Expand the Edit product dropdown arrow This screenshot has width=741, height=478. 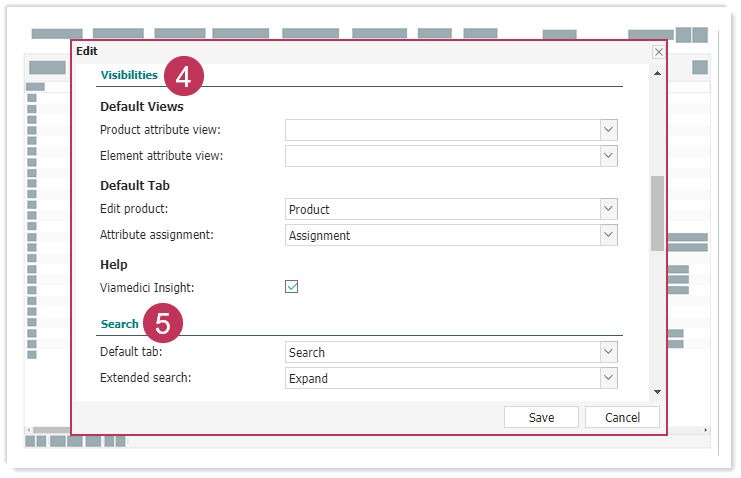(608, 209)
